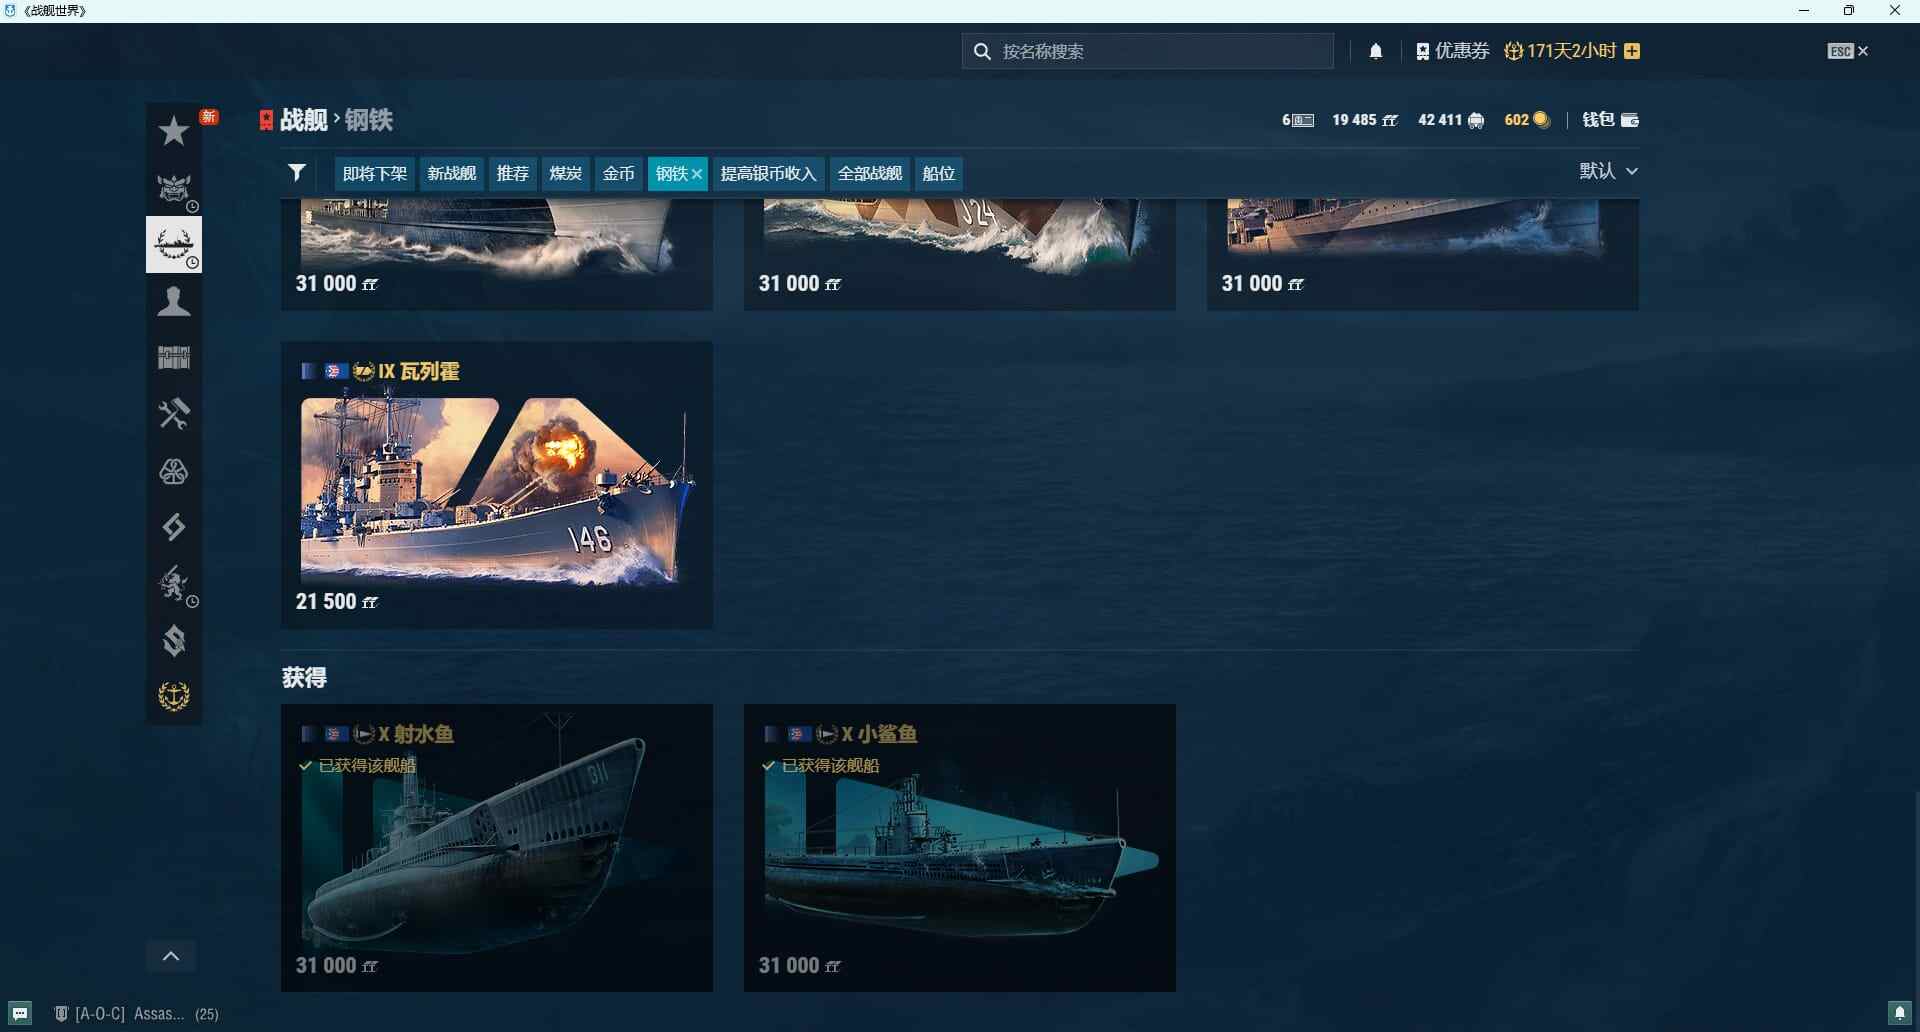Click the X 小鲨鱼 ship title
This screenshot has height=1032, width=1920.
(x=879, y=734)
